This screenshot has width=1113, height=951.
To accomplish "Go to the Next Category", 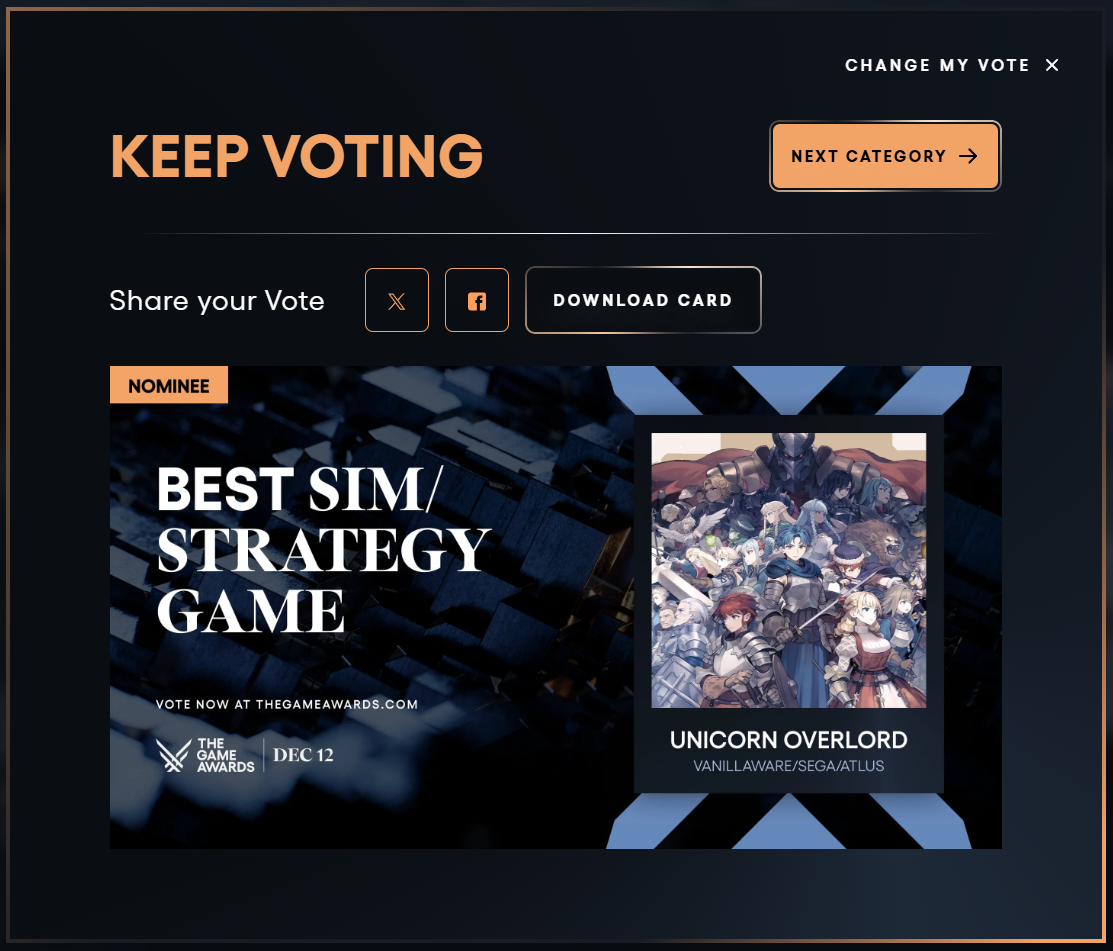I will 885,156.
